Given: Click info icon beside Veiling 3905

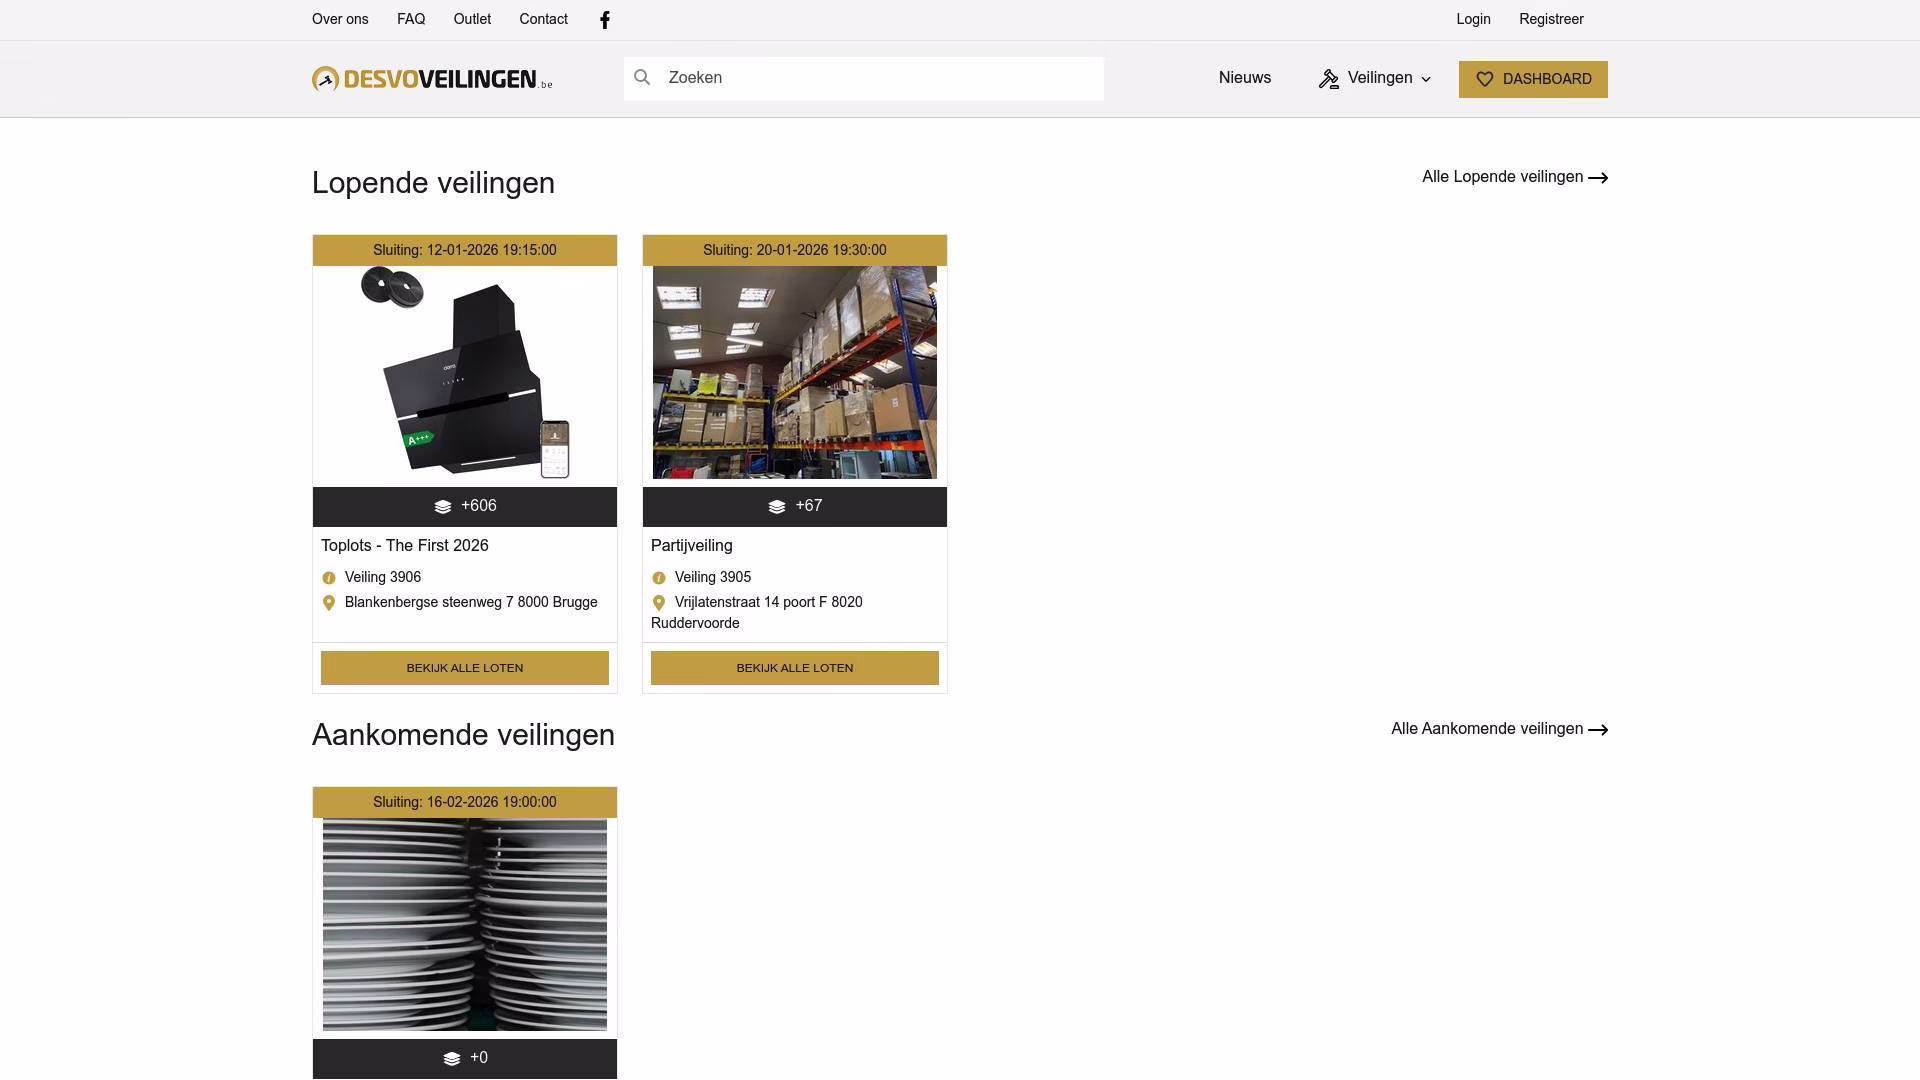Looking at the screenshot, I should [x=659, y=578].
